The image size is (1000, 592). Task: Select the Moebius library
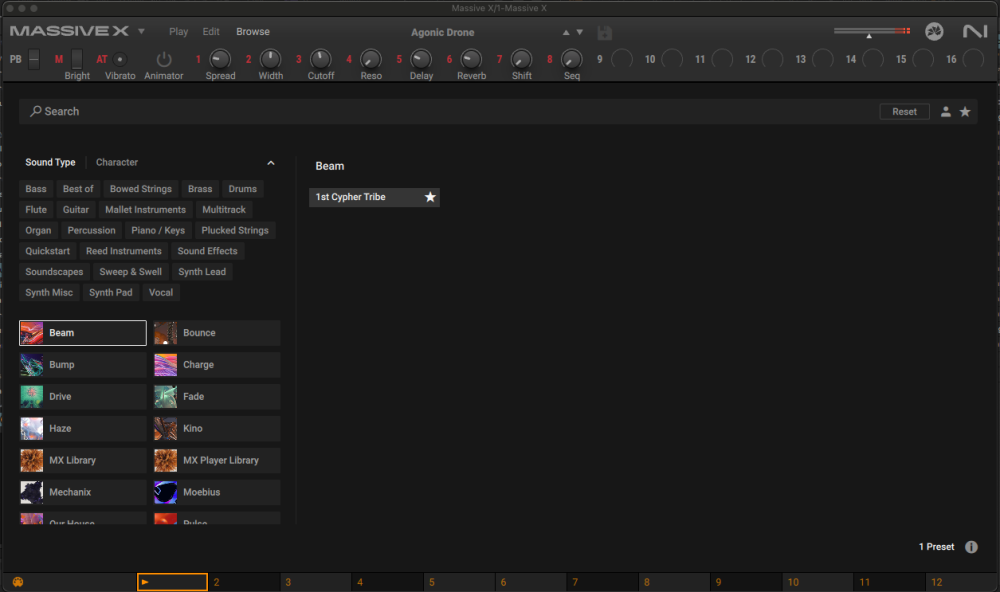point(217,492)
